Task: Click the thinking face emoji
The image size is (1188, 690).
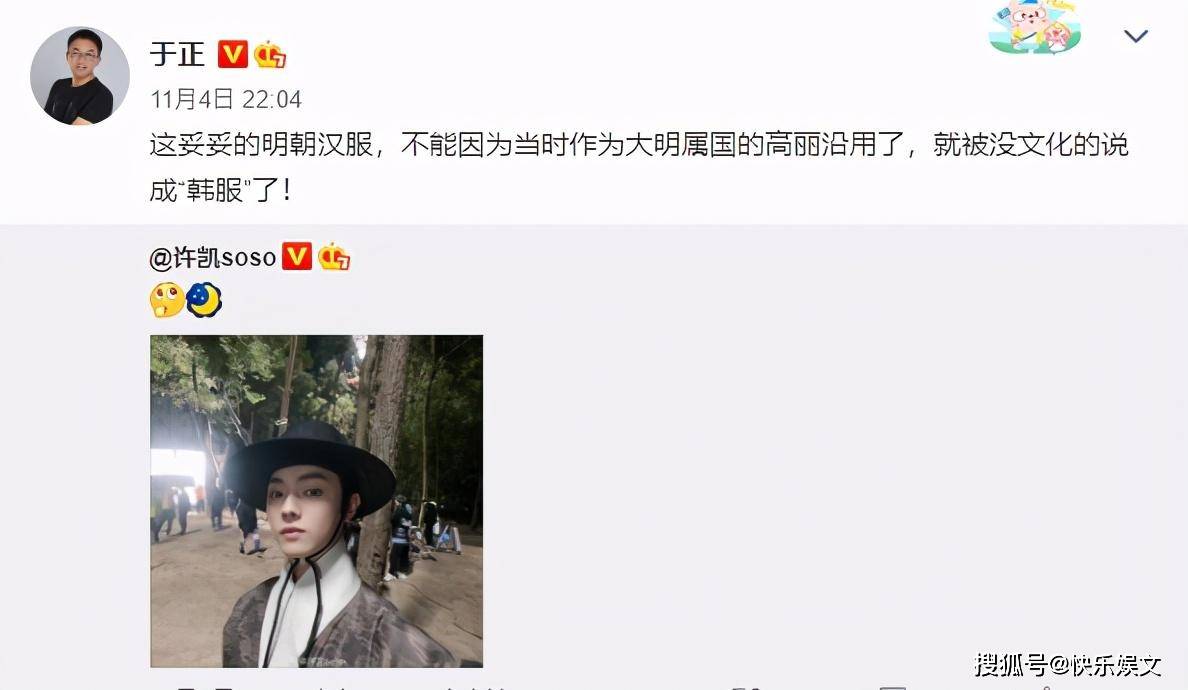Action: (x=167, y=299)
